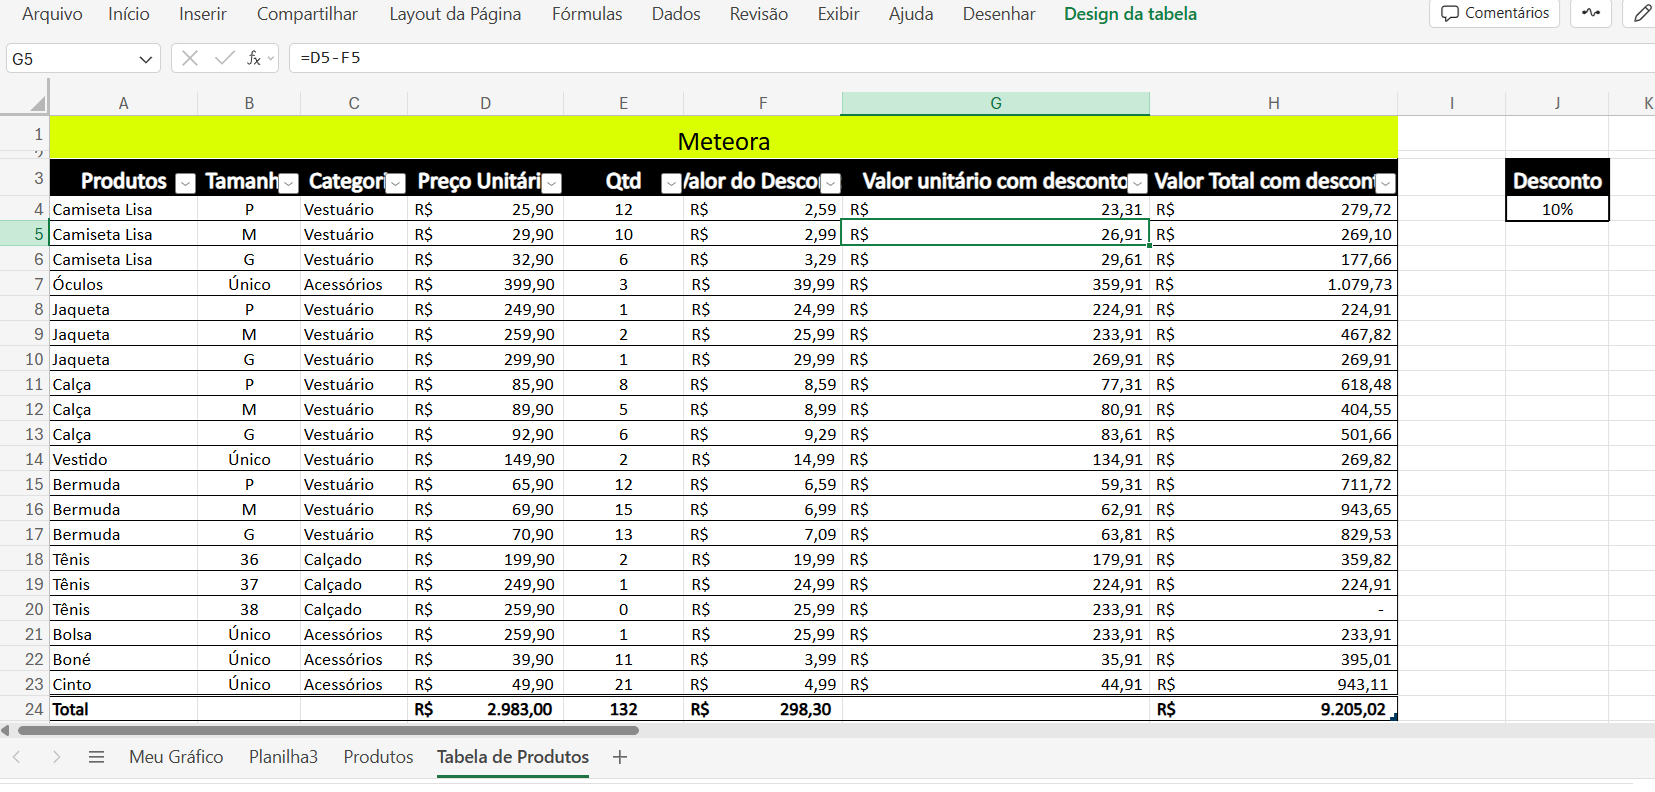Click the cancel formula X icon
The height and width of the screenshot is (792, 1655).
[x=190, y=59]
